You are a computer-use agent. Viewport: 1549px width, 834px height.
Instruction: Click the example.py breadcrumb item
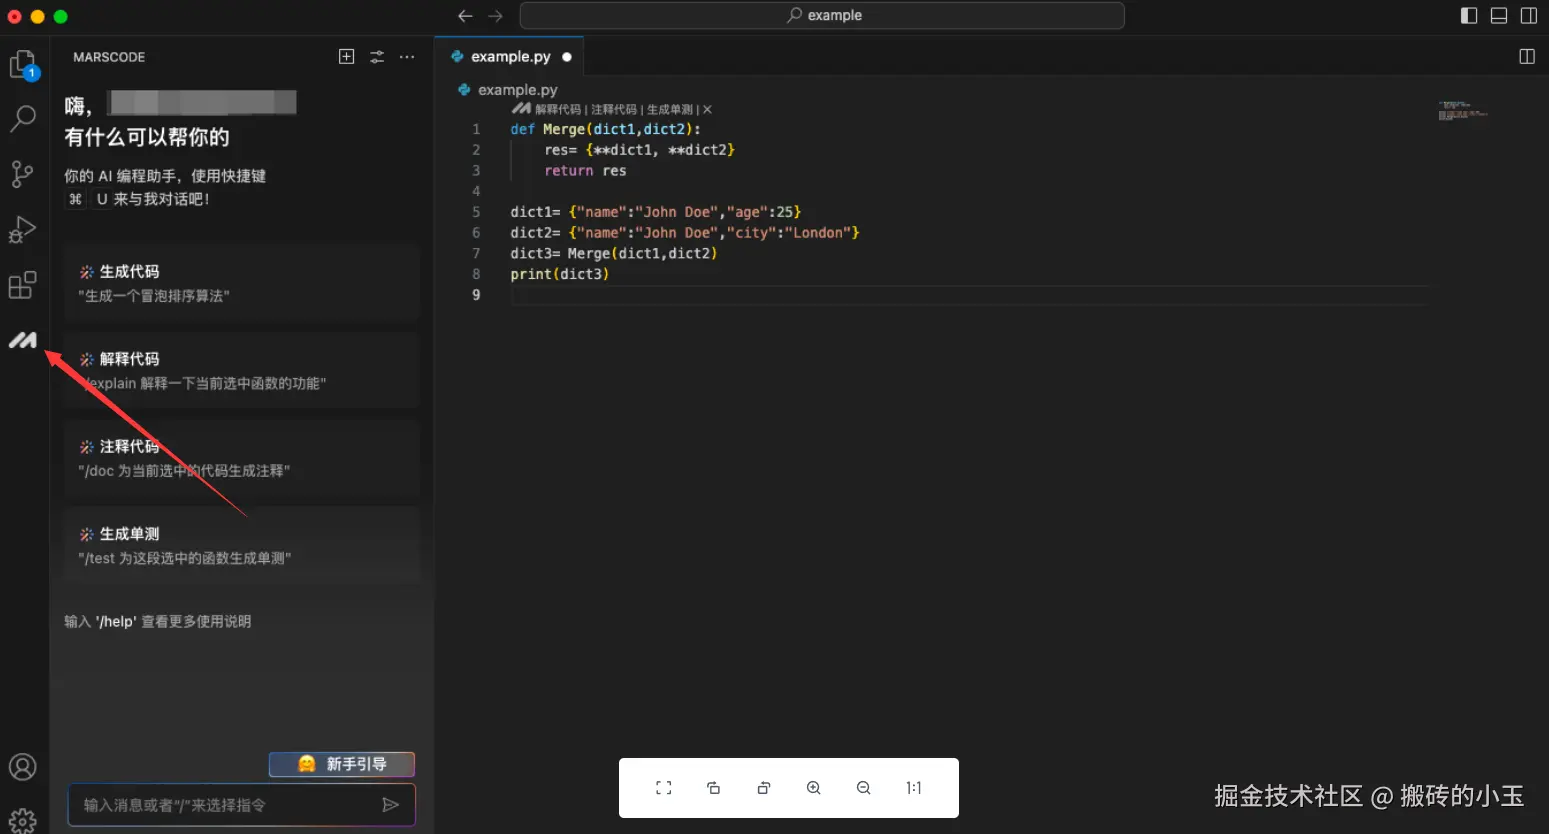517,90
